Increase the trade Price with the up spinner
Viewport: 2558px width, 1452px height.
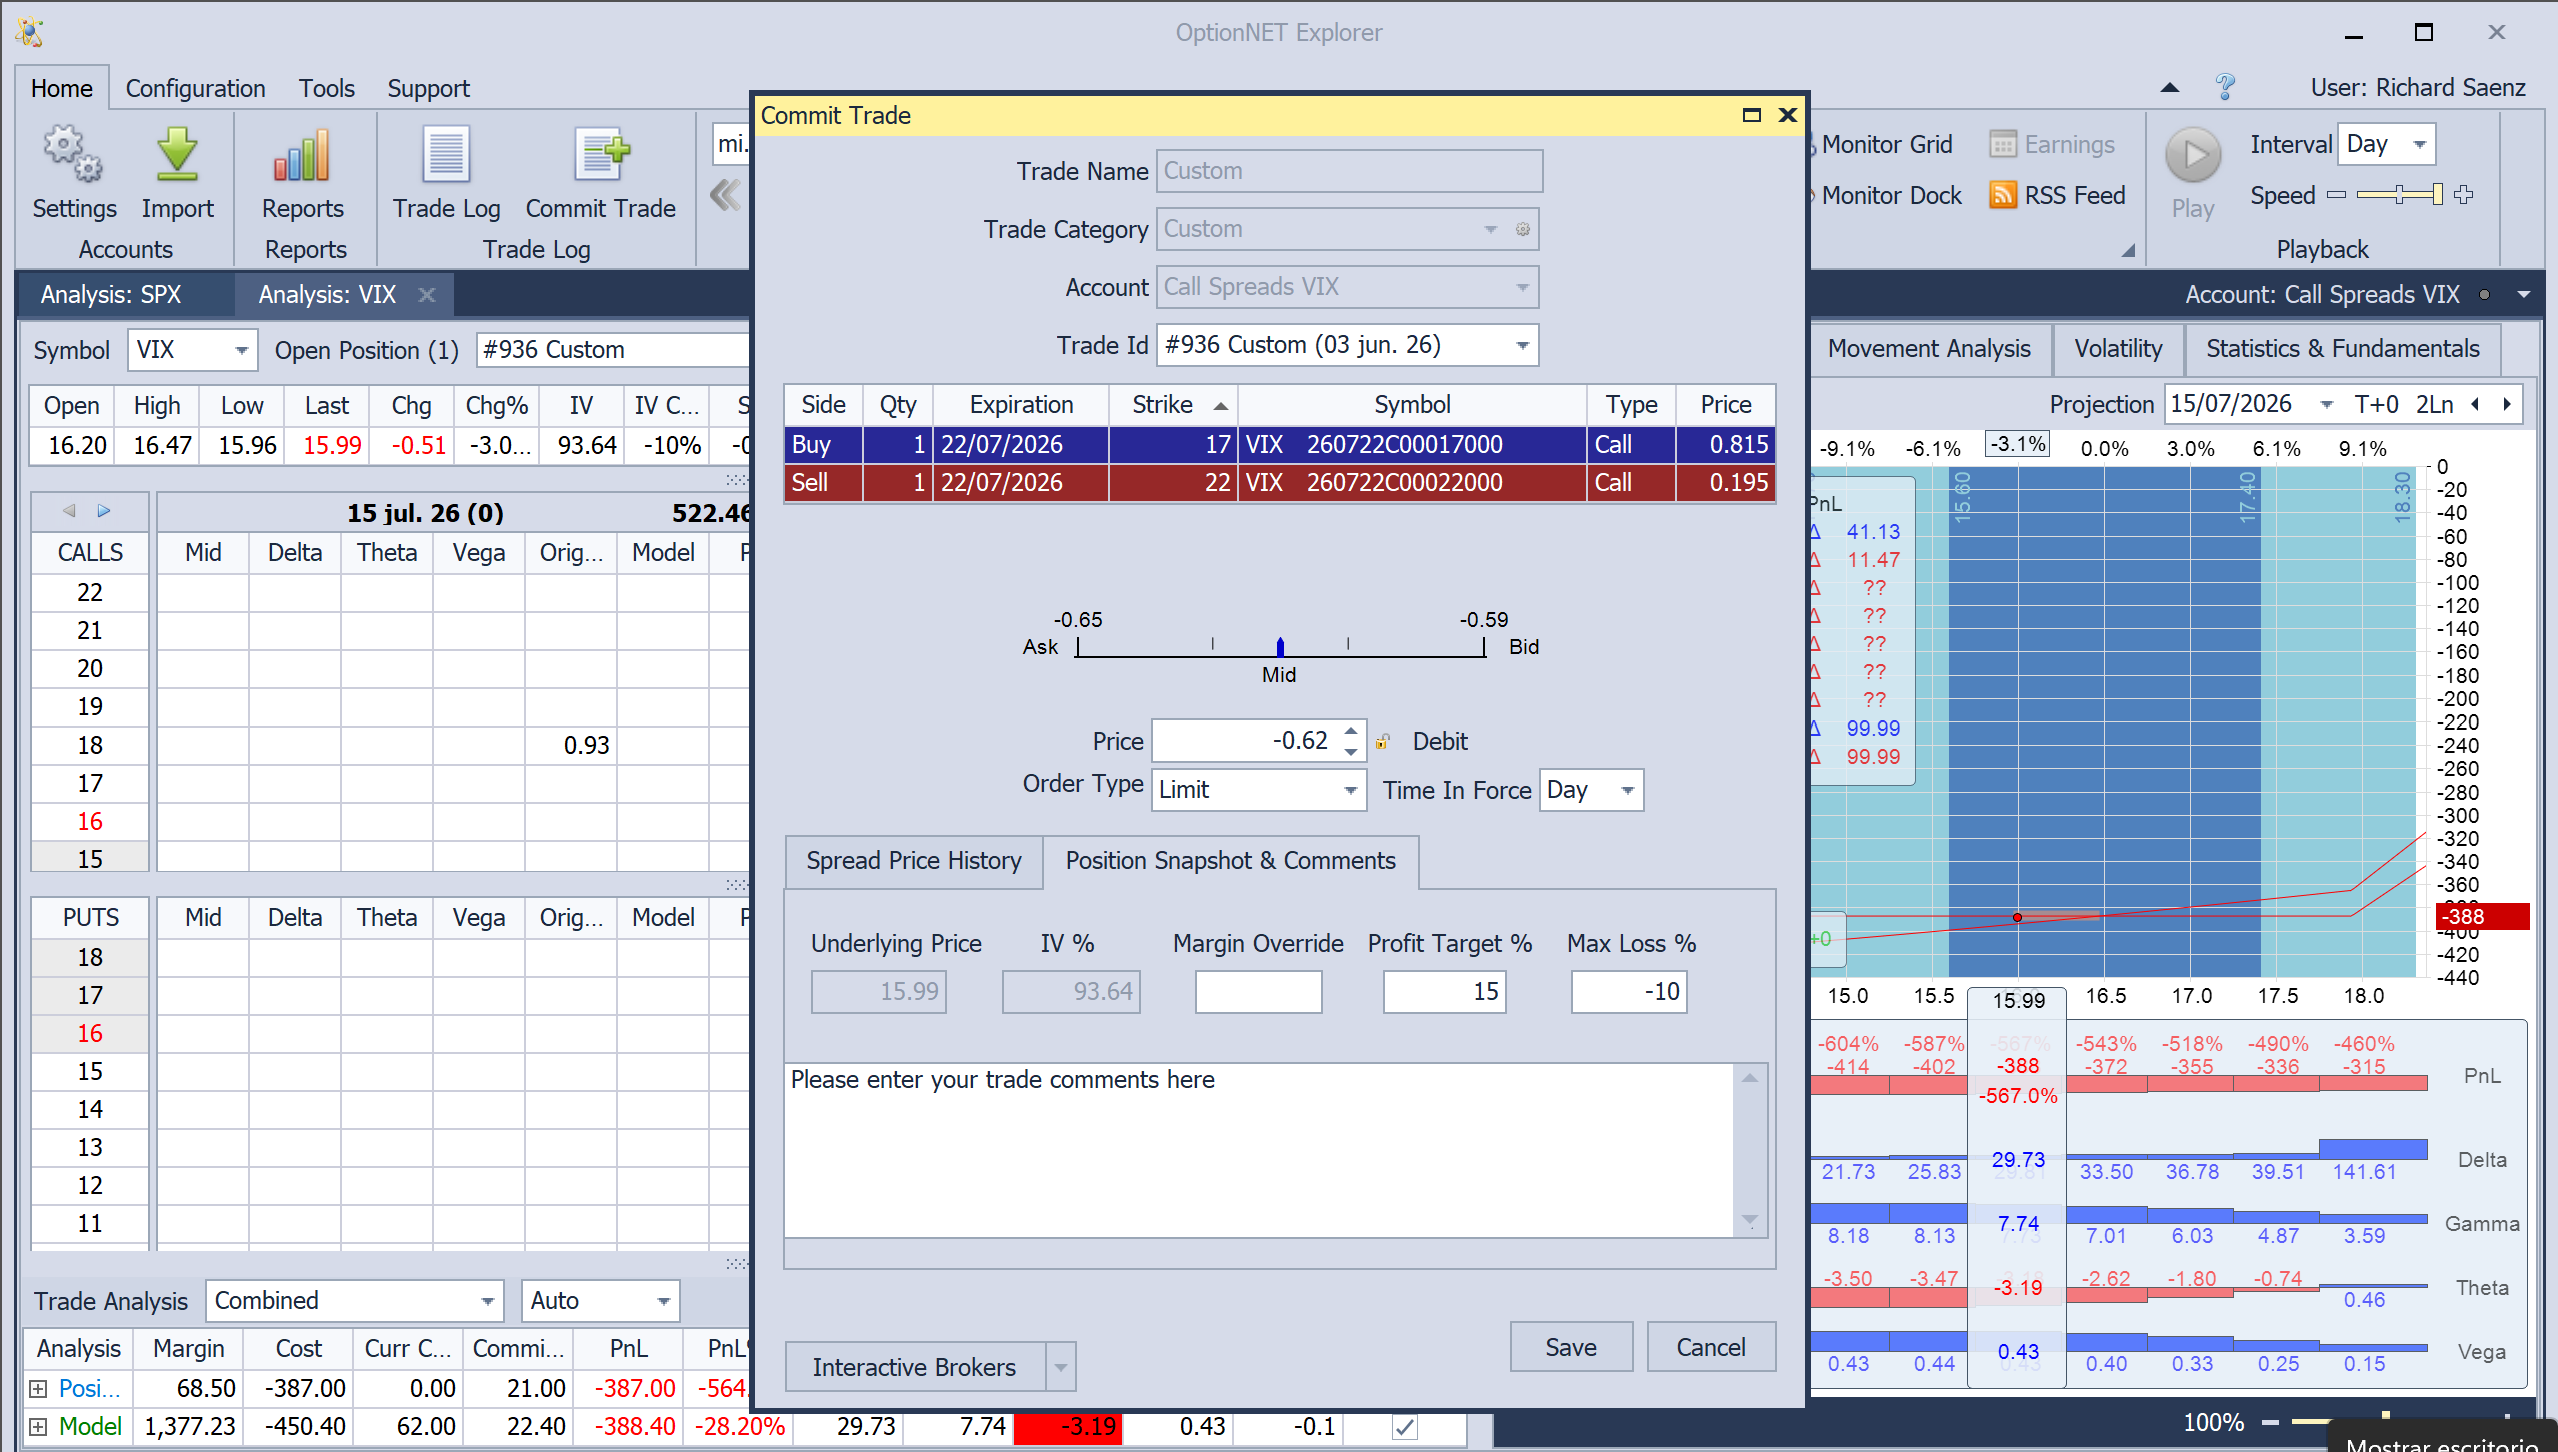coord(1351,731)
